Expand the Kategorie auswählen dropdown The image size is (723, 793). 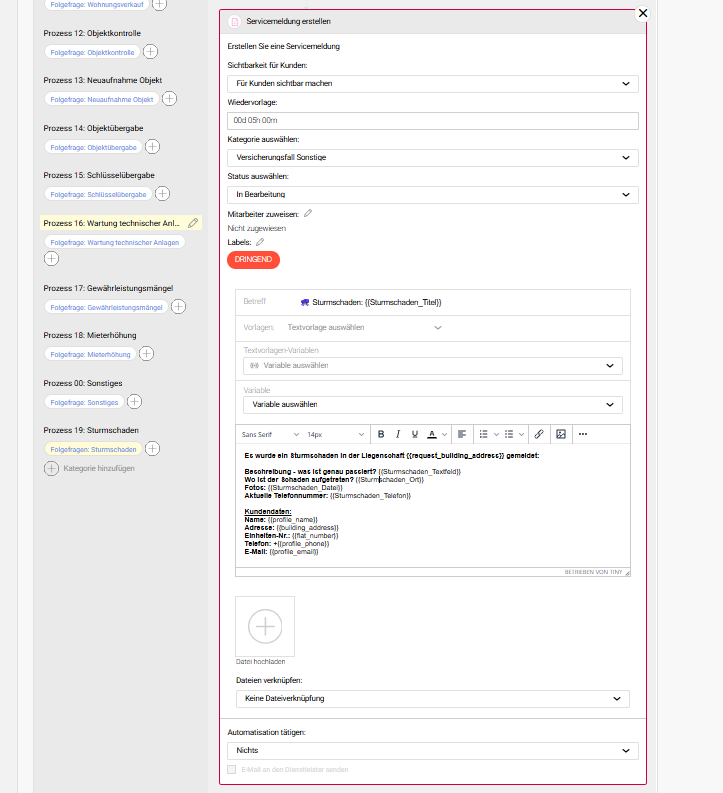432,157
